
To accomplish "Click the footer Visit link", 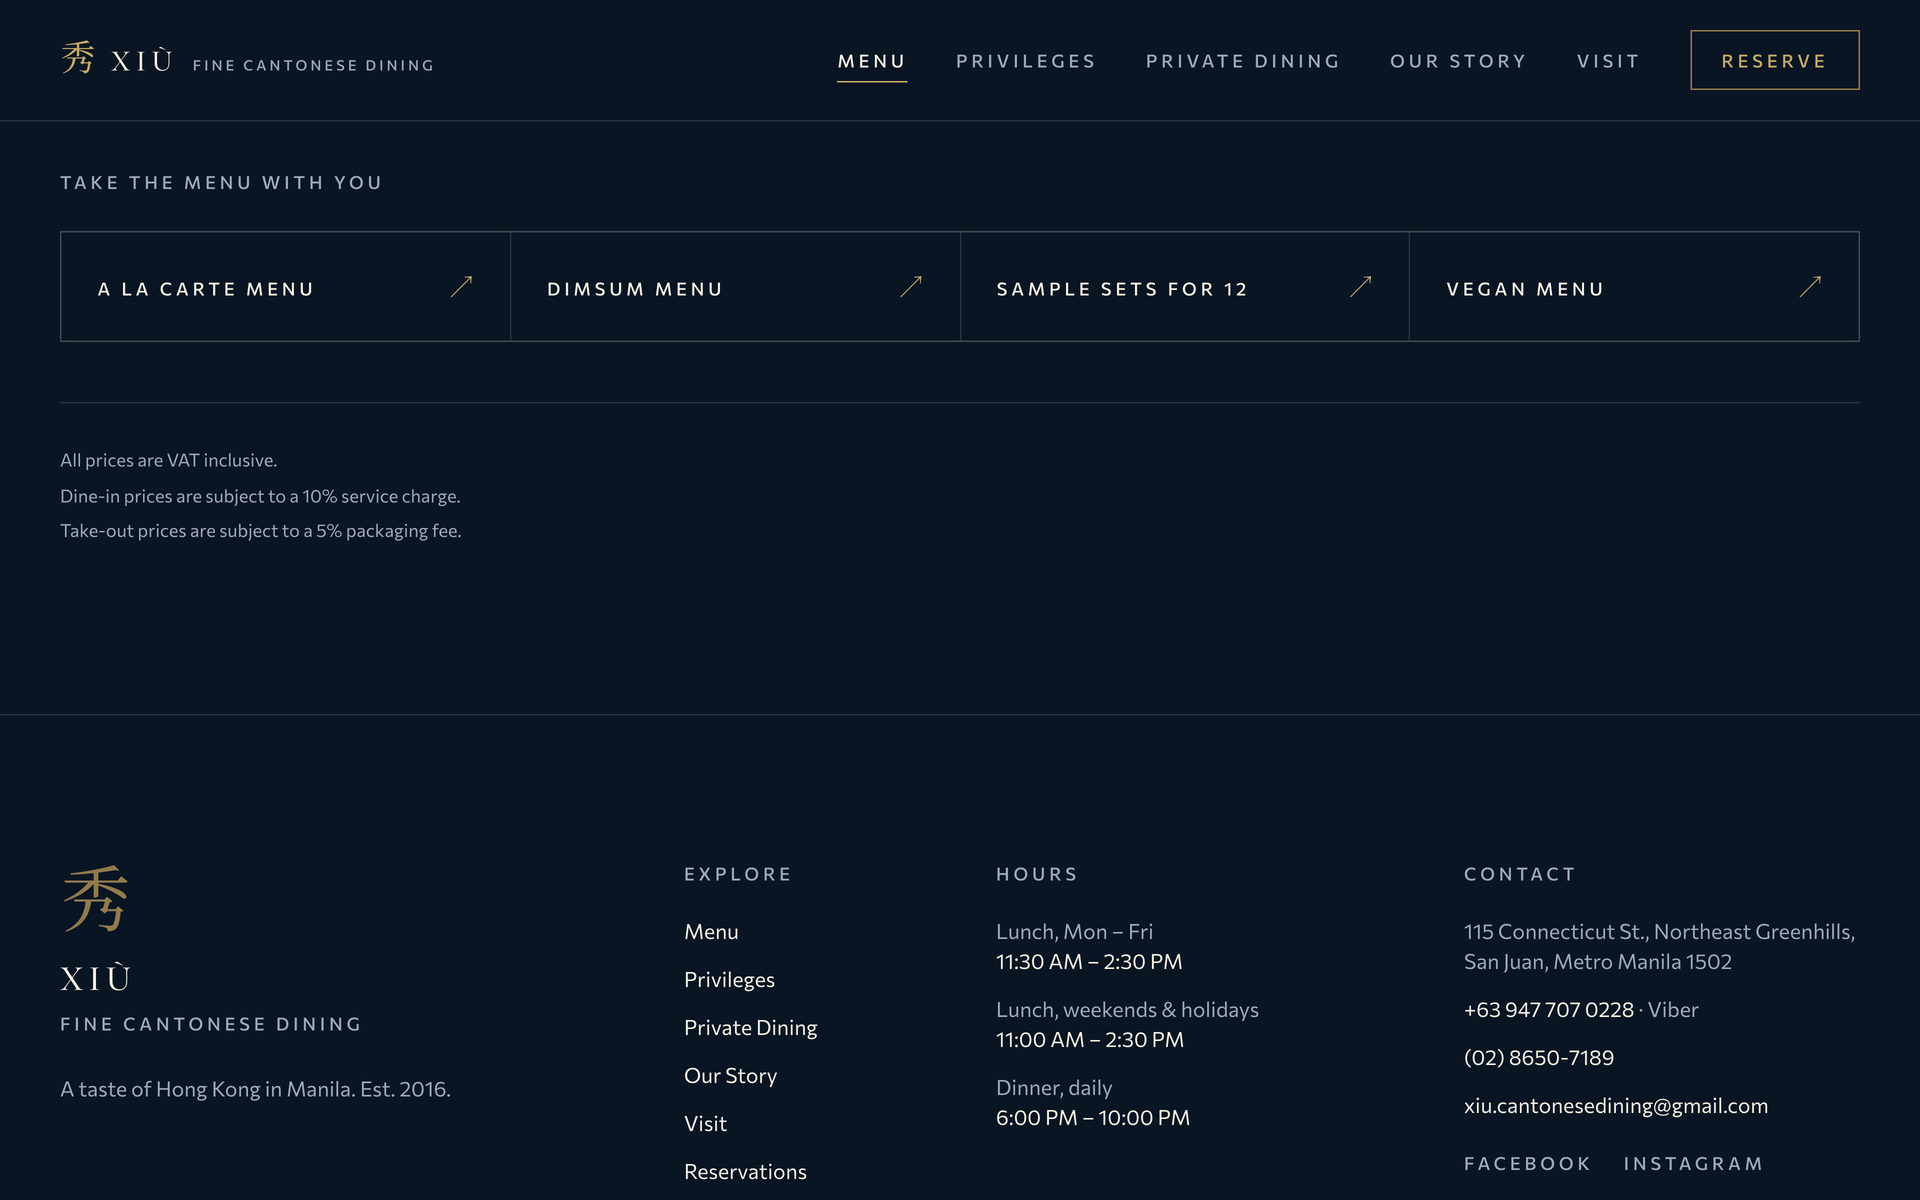I will 705,1124.
